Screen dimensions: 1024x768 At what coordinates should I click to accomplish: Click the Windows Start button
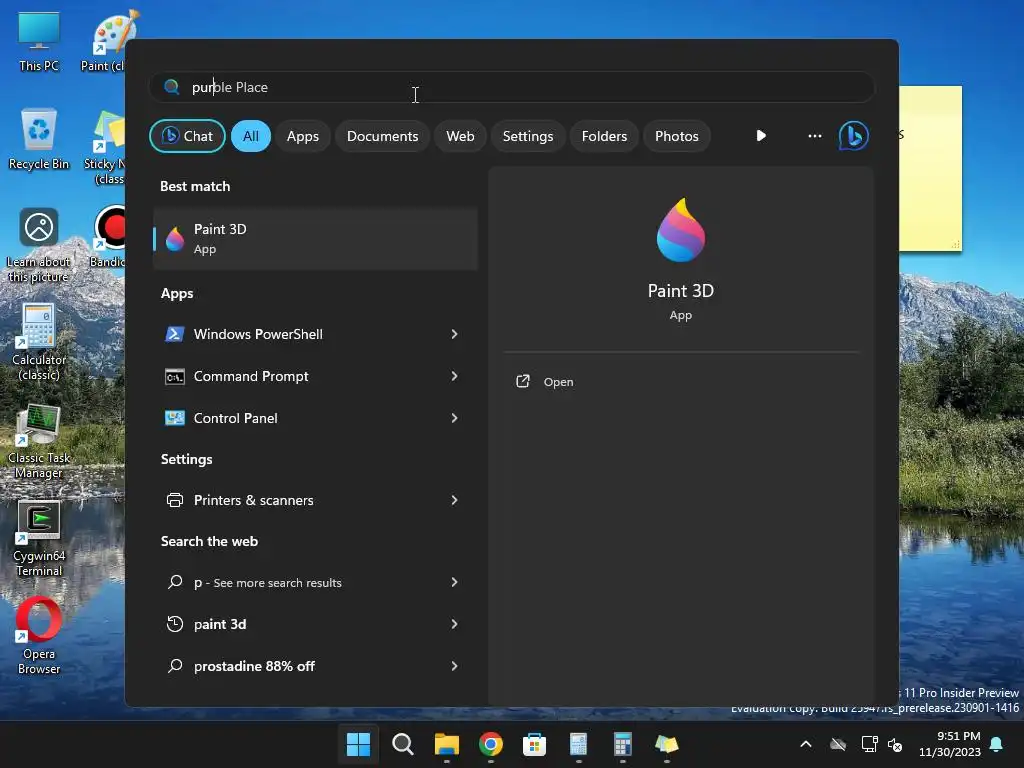pos(358,744)
